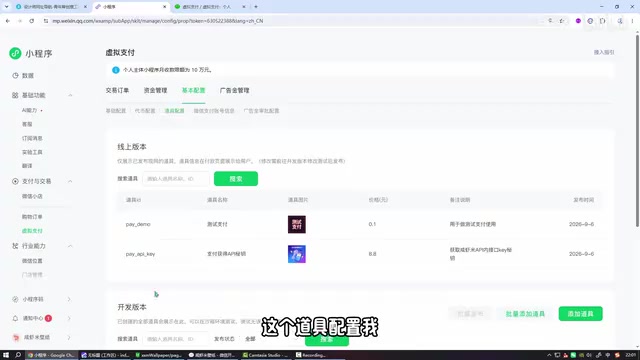Click the 支付与交易 circle icon in sidebar
Viewport: 640px width, 360px height.
[x=15, y=181]
